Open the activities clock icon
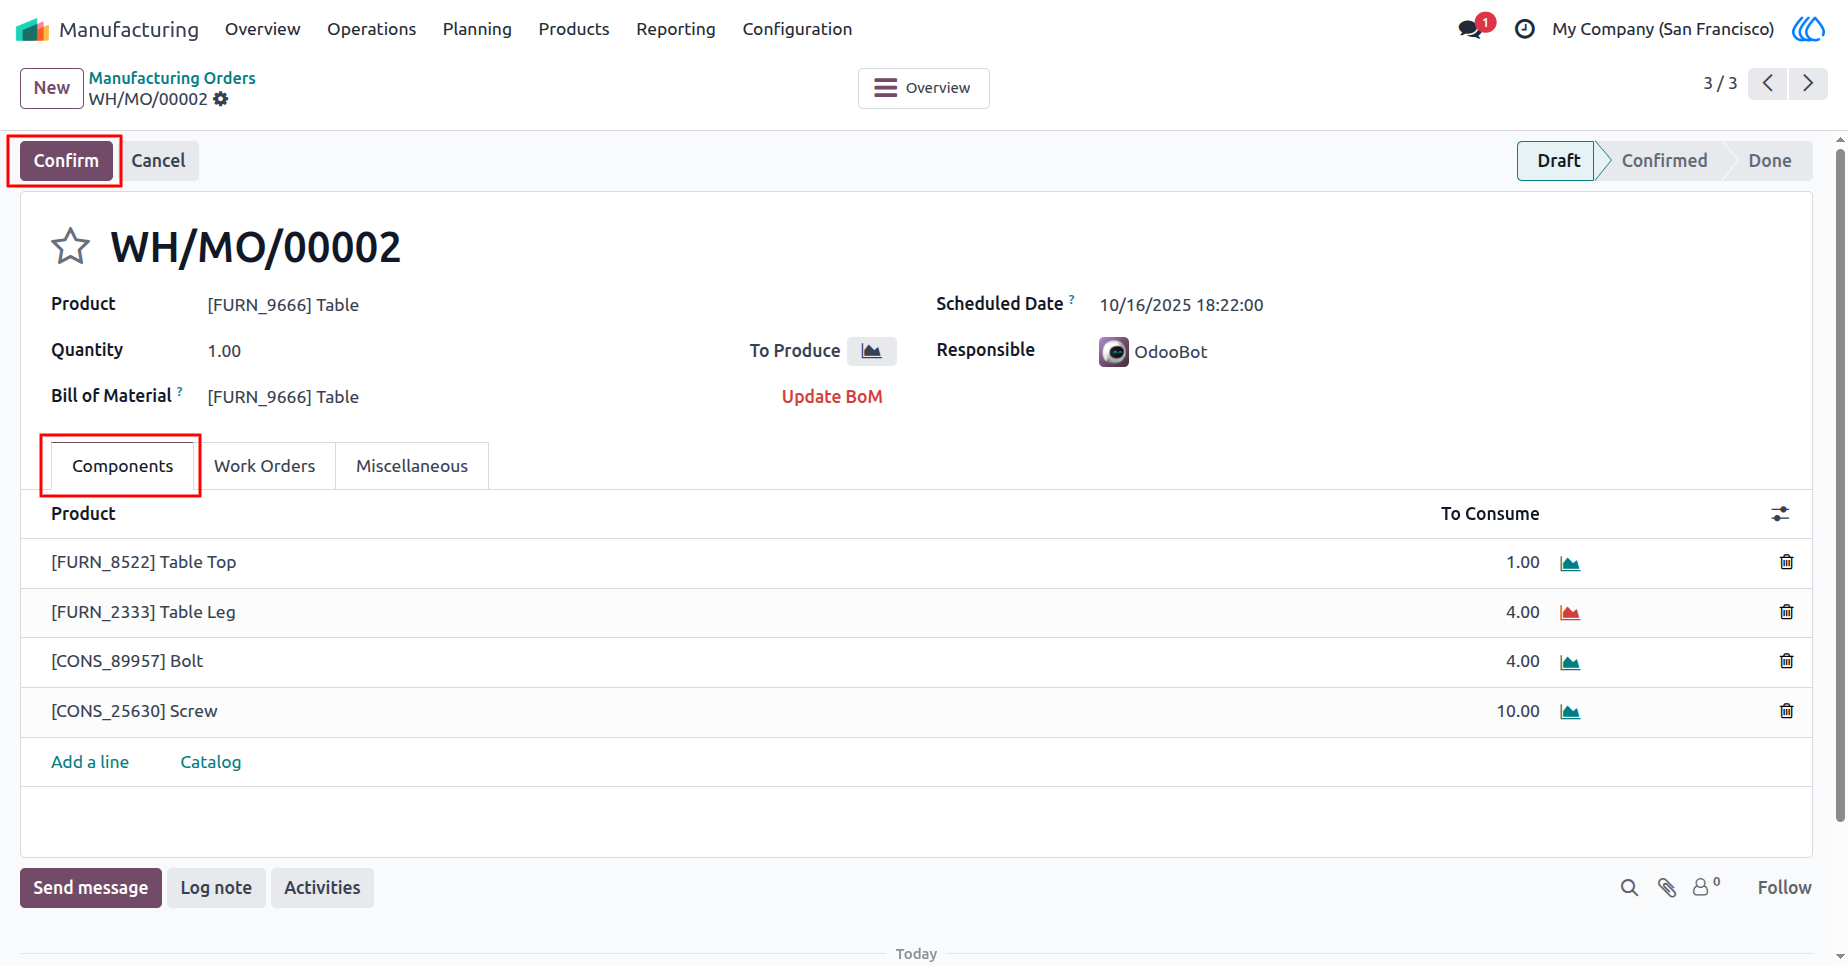The height and width of the screenshot is (966, 1848). point(1525,29)
